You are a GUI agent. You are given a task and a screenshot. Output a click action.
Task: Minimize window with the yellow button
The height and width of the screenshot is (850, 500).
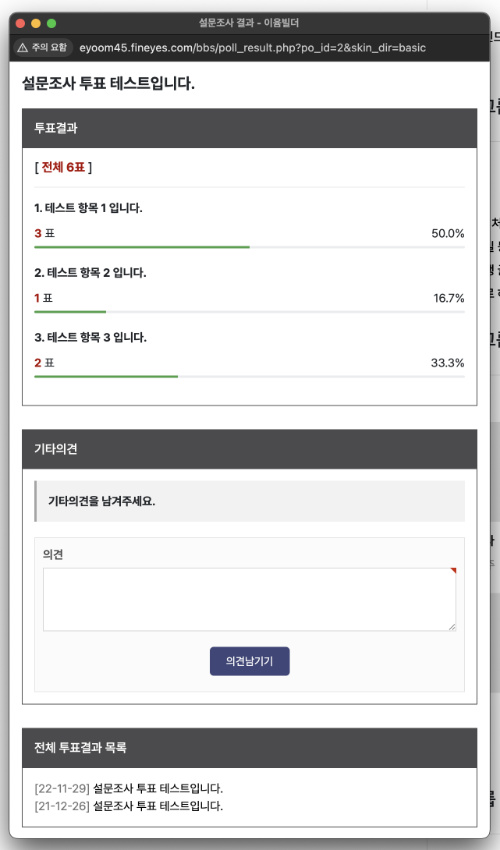[36, 23]
